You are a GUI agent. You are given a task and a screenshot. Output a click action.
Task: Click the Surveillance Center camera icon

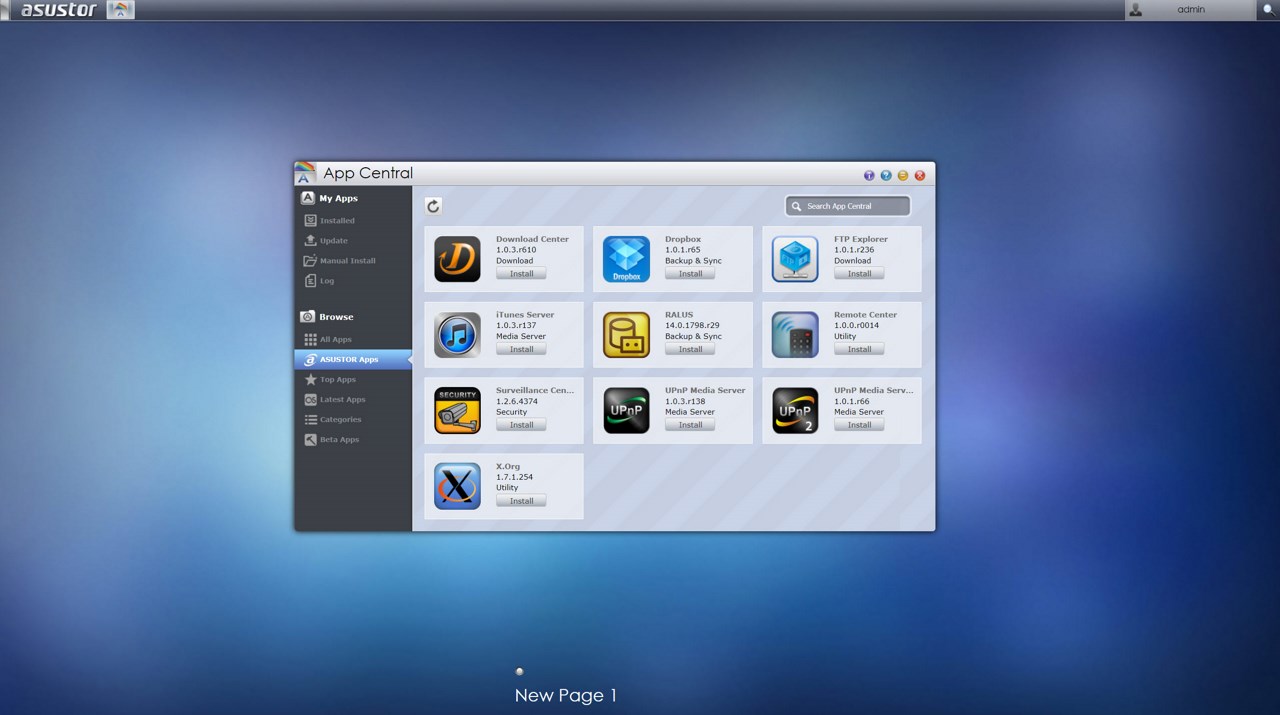(x=457, y=411)
